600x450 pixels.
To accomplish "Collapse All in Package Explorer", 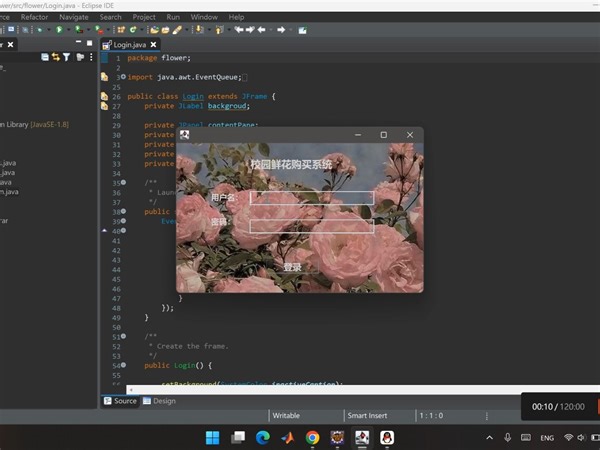I will point(45,57).
